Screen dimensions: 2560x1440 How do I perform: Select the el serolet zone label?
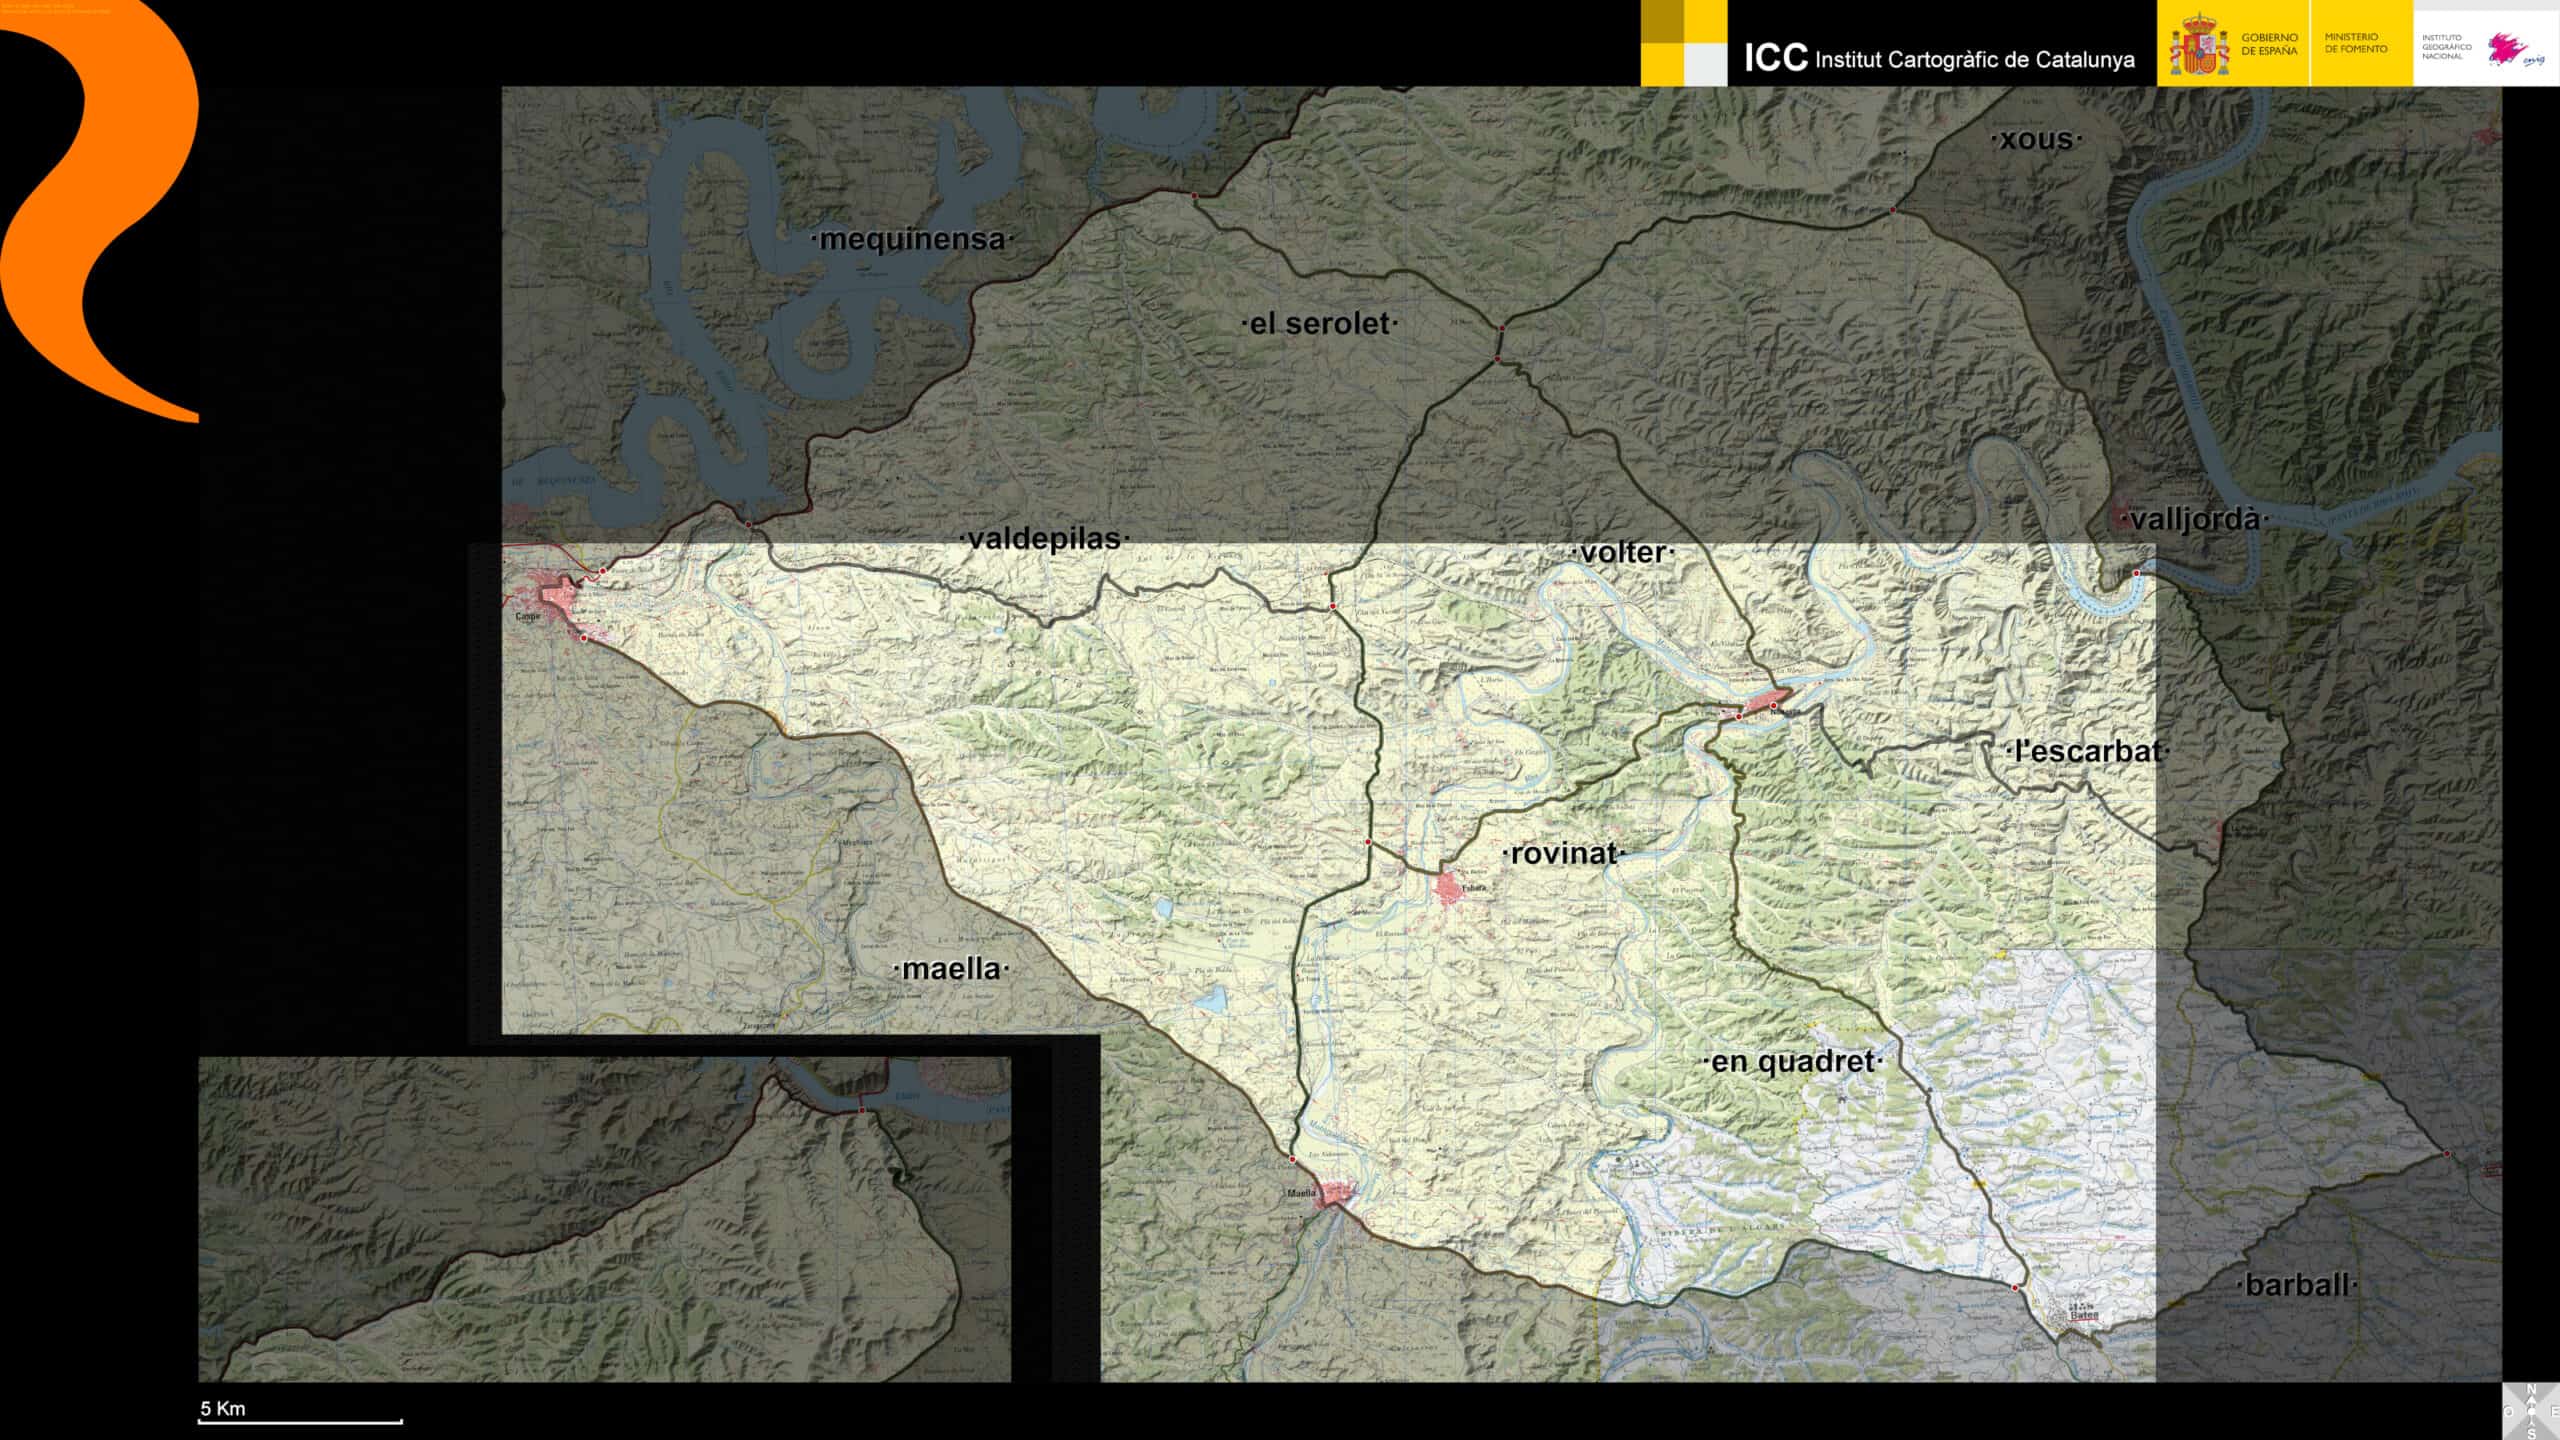tap(1319, 324)
